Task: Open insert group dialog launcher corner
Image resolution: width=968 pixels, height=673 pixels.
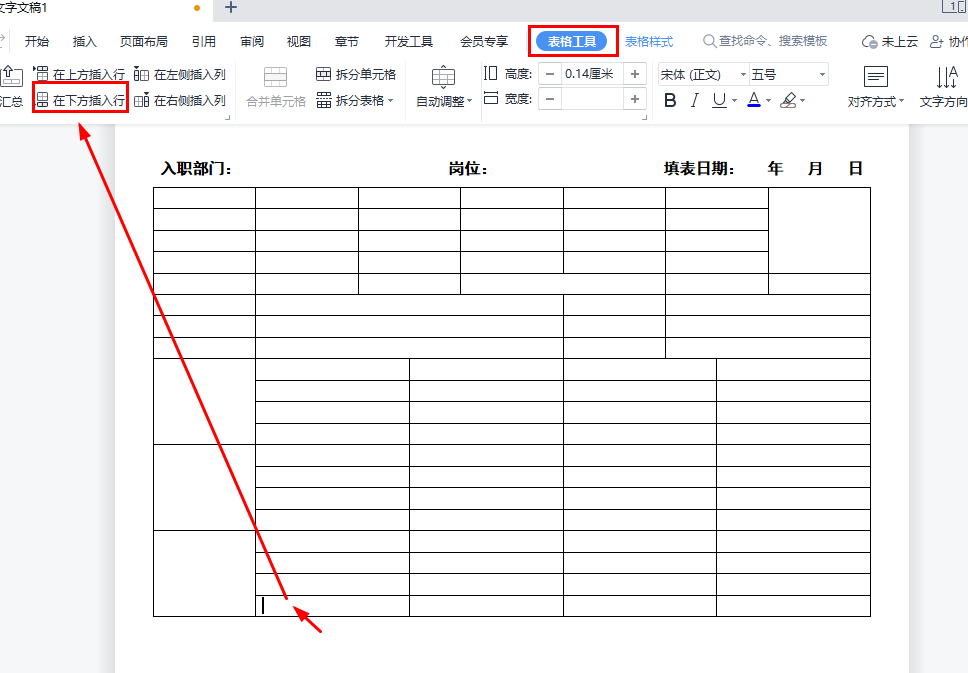Action: [227, 117]
